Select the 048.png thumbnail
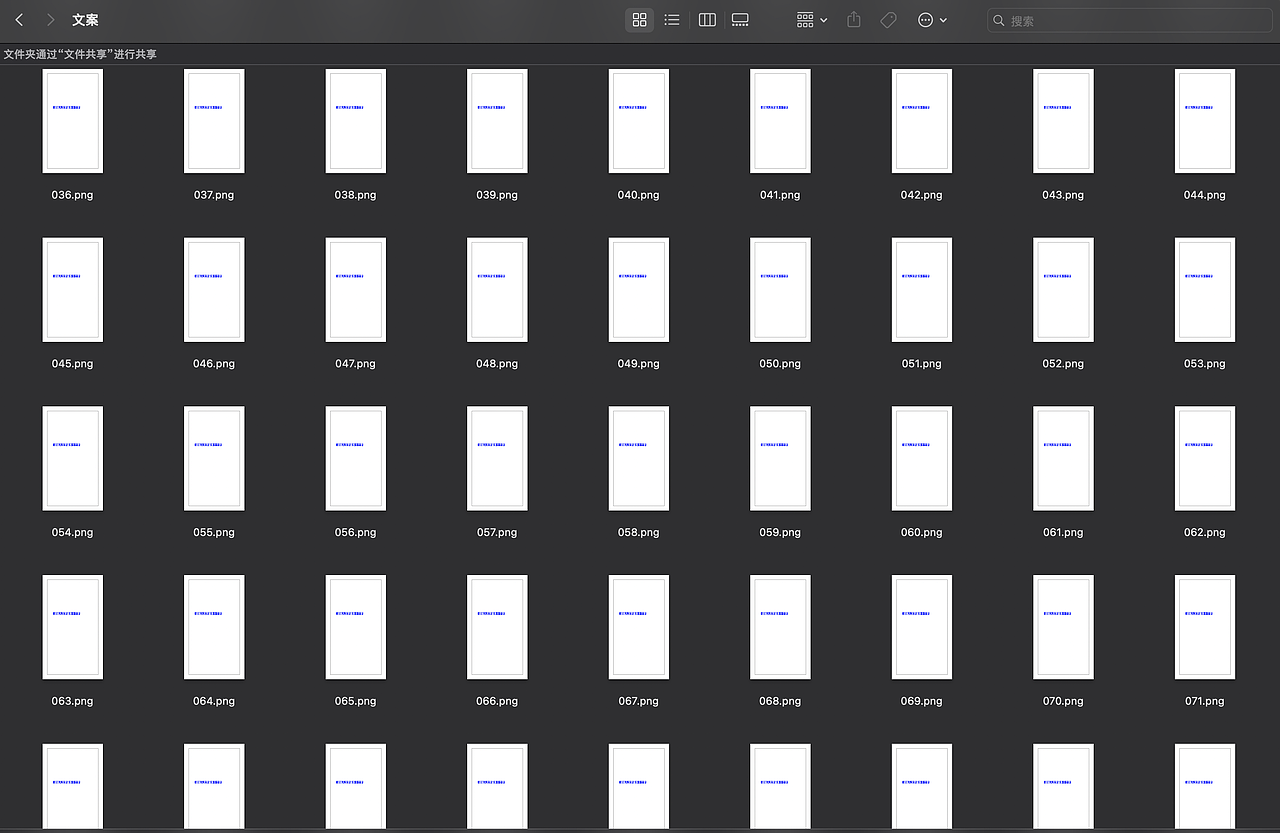 tap(497, 290)
